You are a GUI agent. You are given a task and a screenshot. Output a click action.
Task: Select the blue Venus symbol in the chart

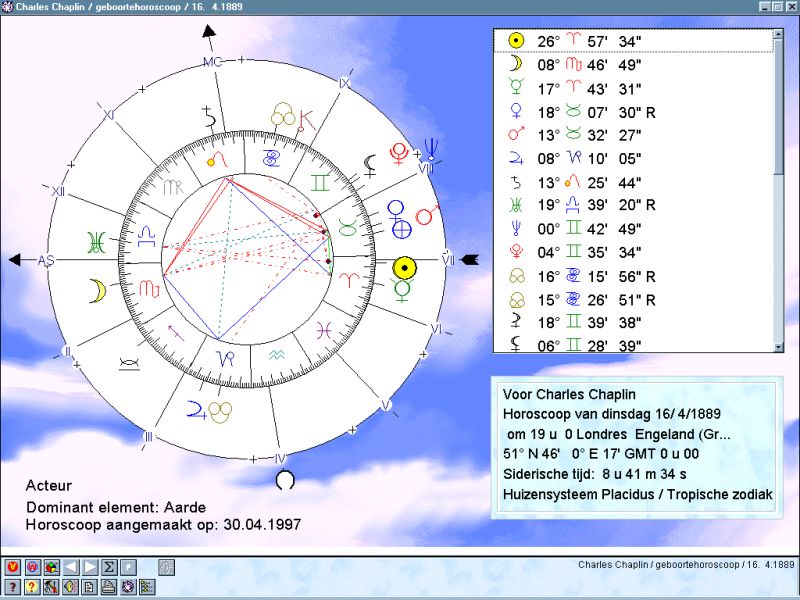click(x=396, y=211)
